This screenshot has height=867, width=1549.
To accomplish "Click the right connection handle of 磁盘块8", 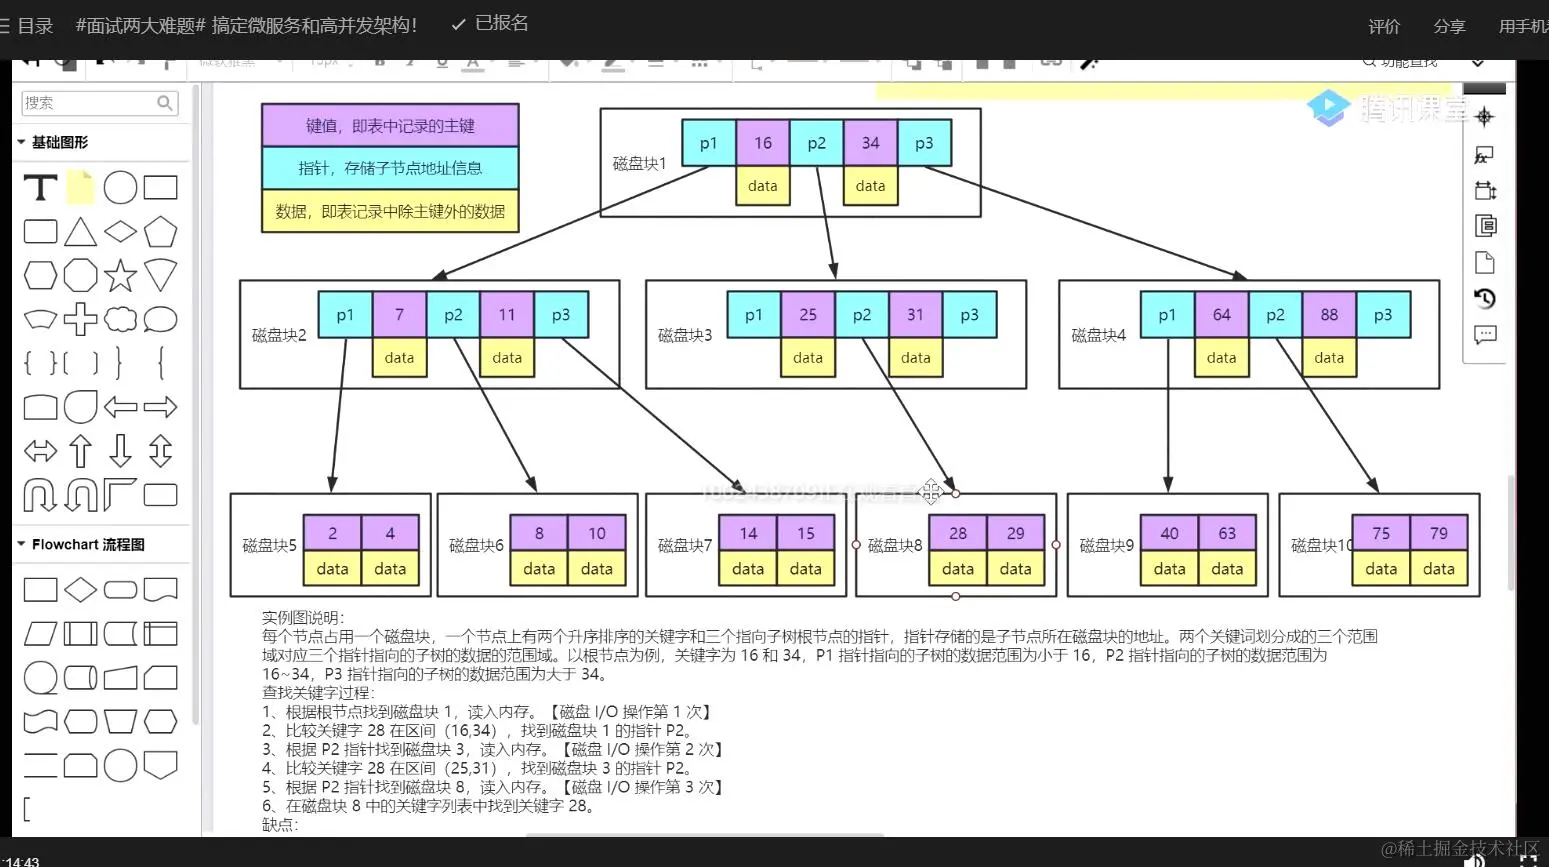I will click(x=1056, y=545).
